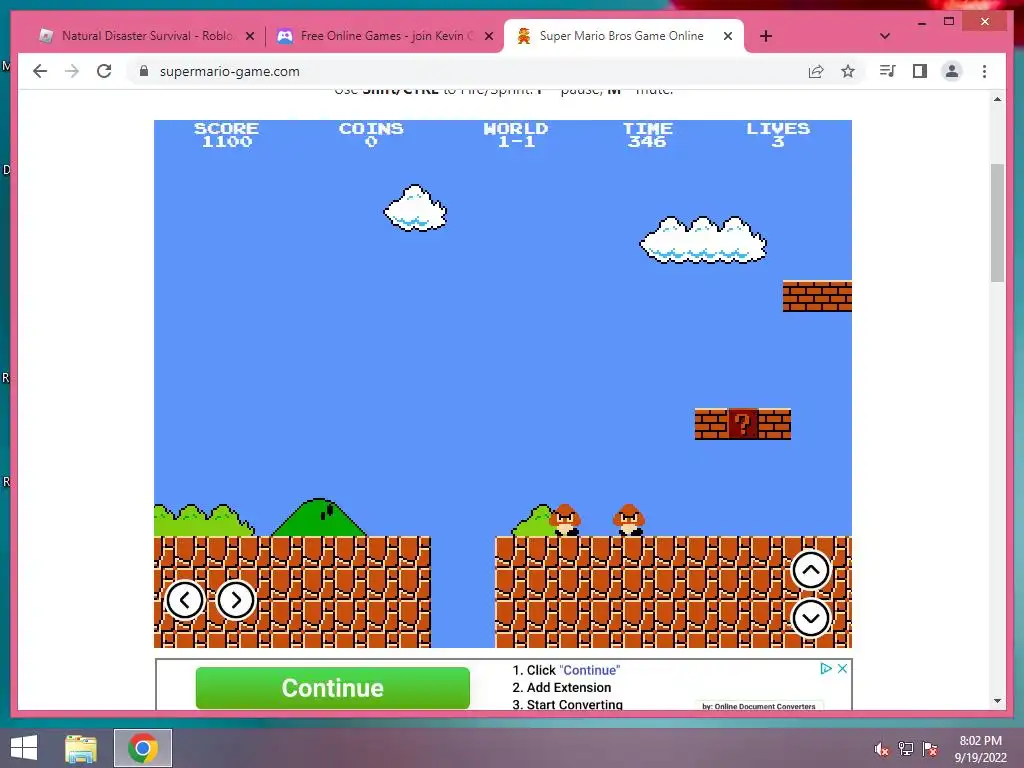1024x768 pixels.
Task: Click the left arrow game control
Action: click(185, 600)
